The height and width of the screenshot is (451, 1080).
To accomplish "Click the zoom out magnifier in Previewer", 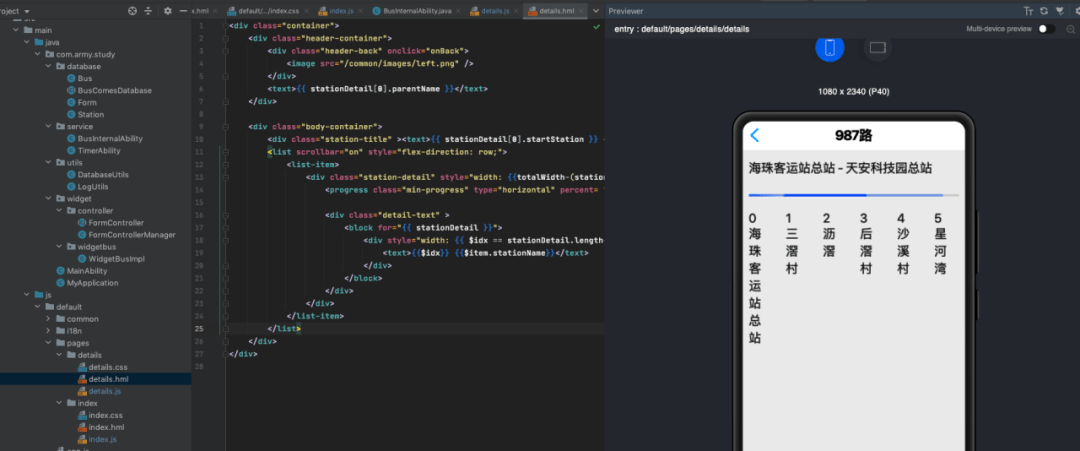I will click(x=1071, y=29).
